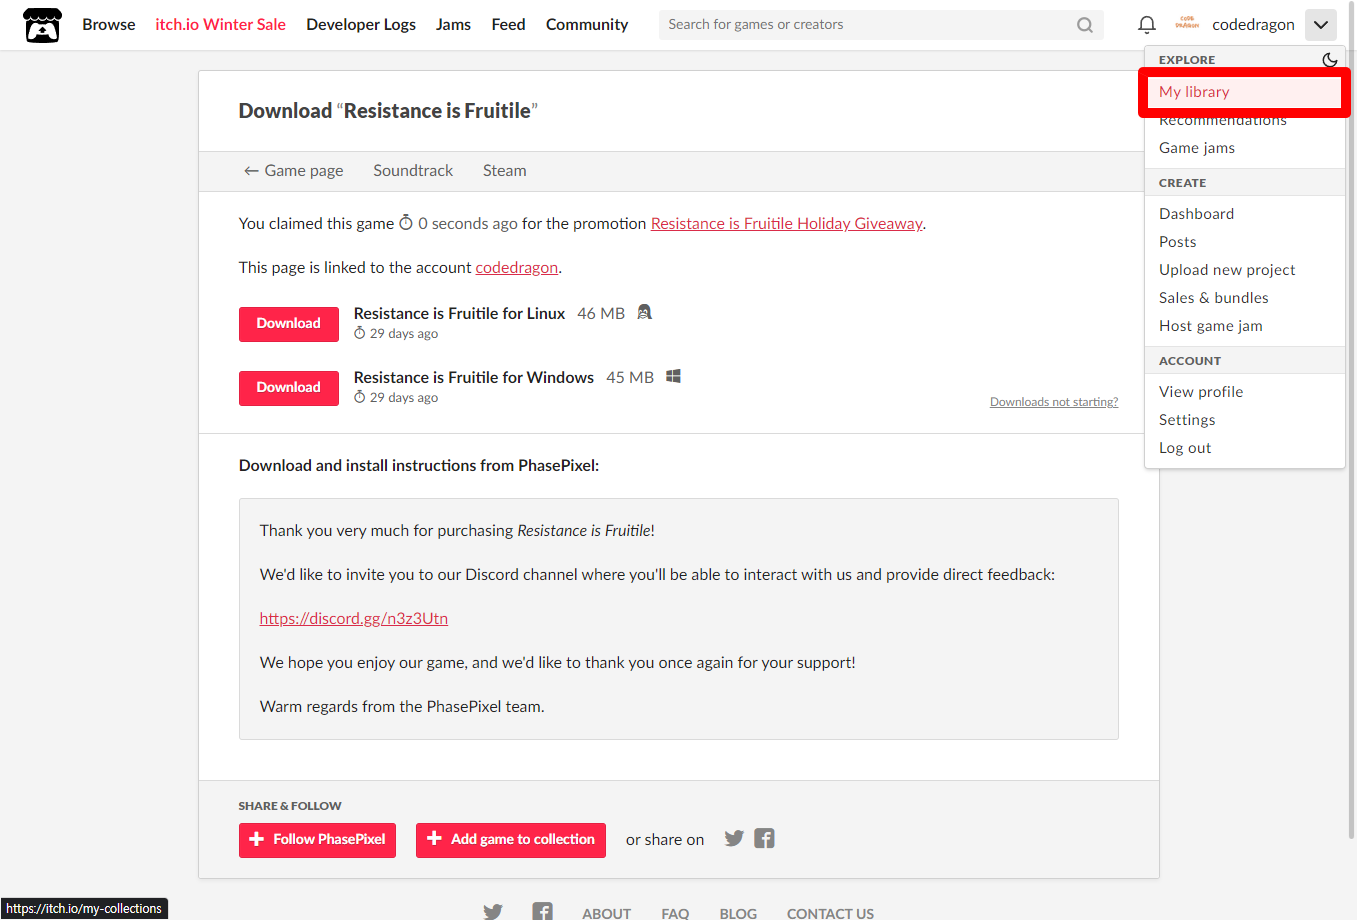Download Resistance is Fruitile for Linux
Image resolution: width=1357 pixels, height=920 pixels.
[x=289, y=323]
